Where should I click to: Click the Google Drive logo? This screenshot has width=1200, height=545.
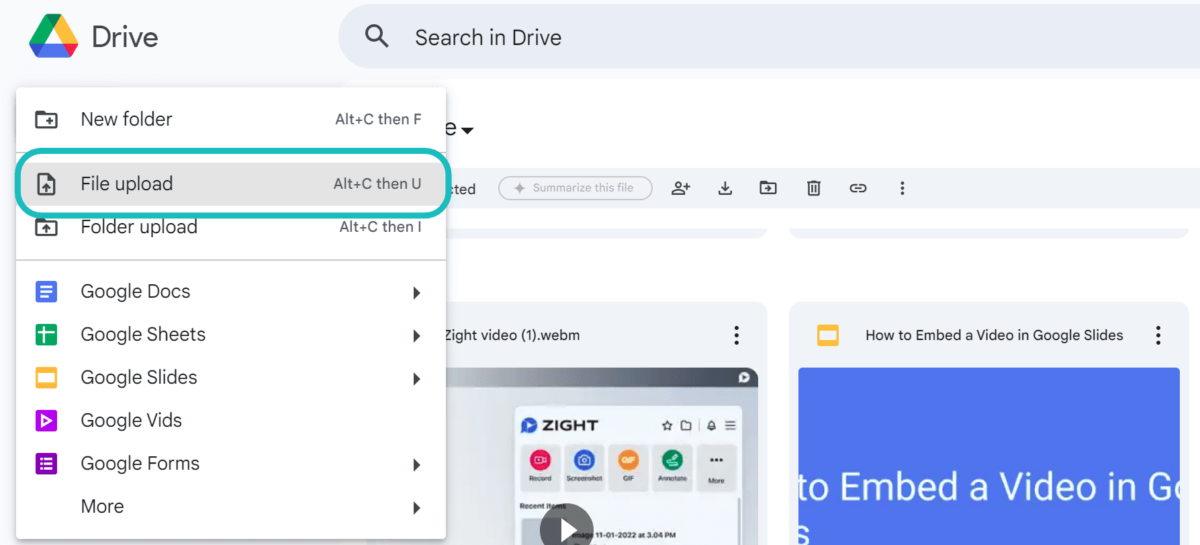[x=54, y=37]
